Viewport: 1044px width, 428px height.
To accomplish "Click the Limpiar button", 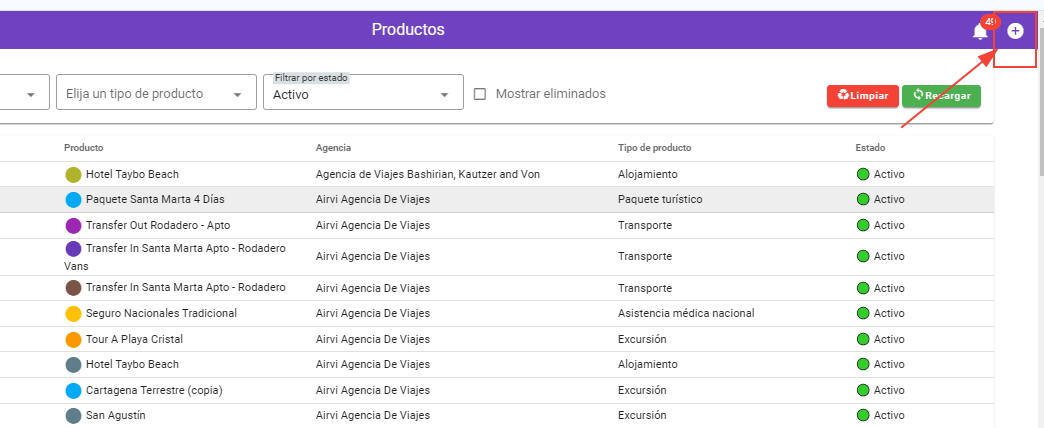I will (x=862, y=96).
